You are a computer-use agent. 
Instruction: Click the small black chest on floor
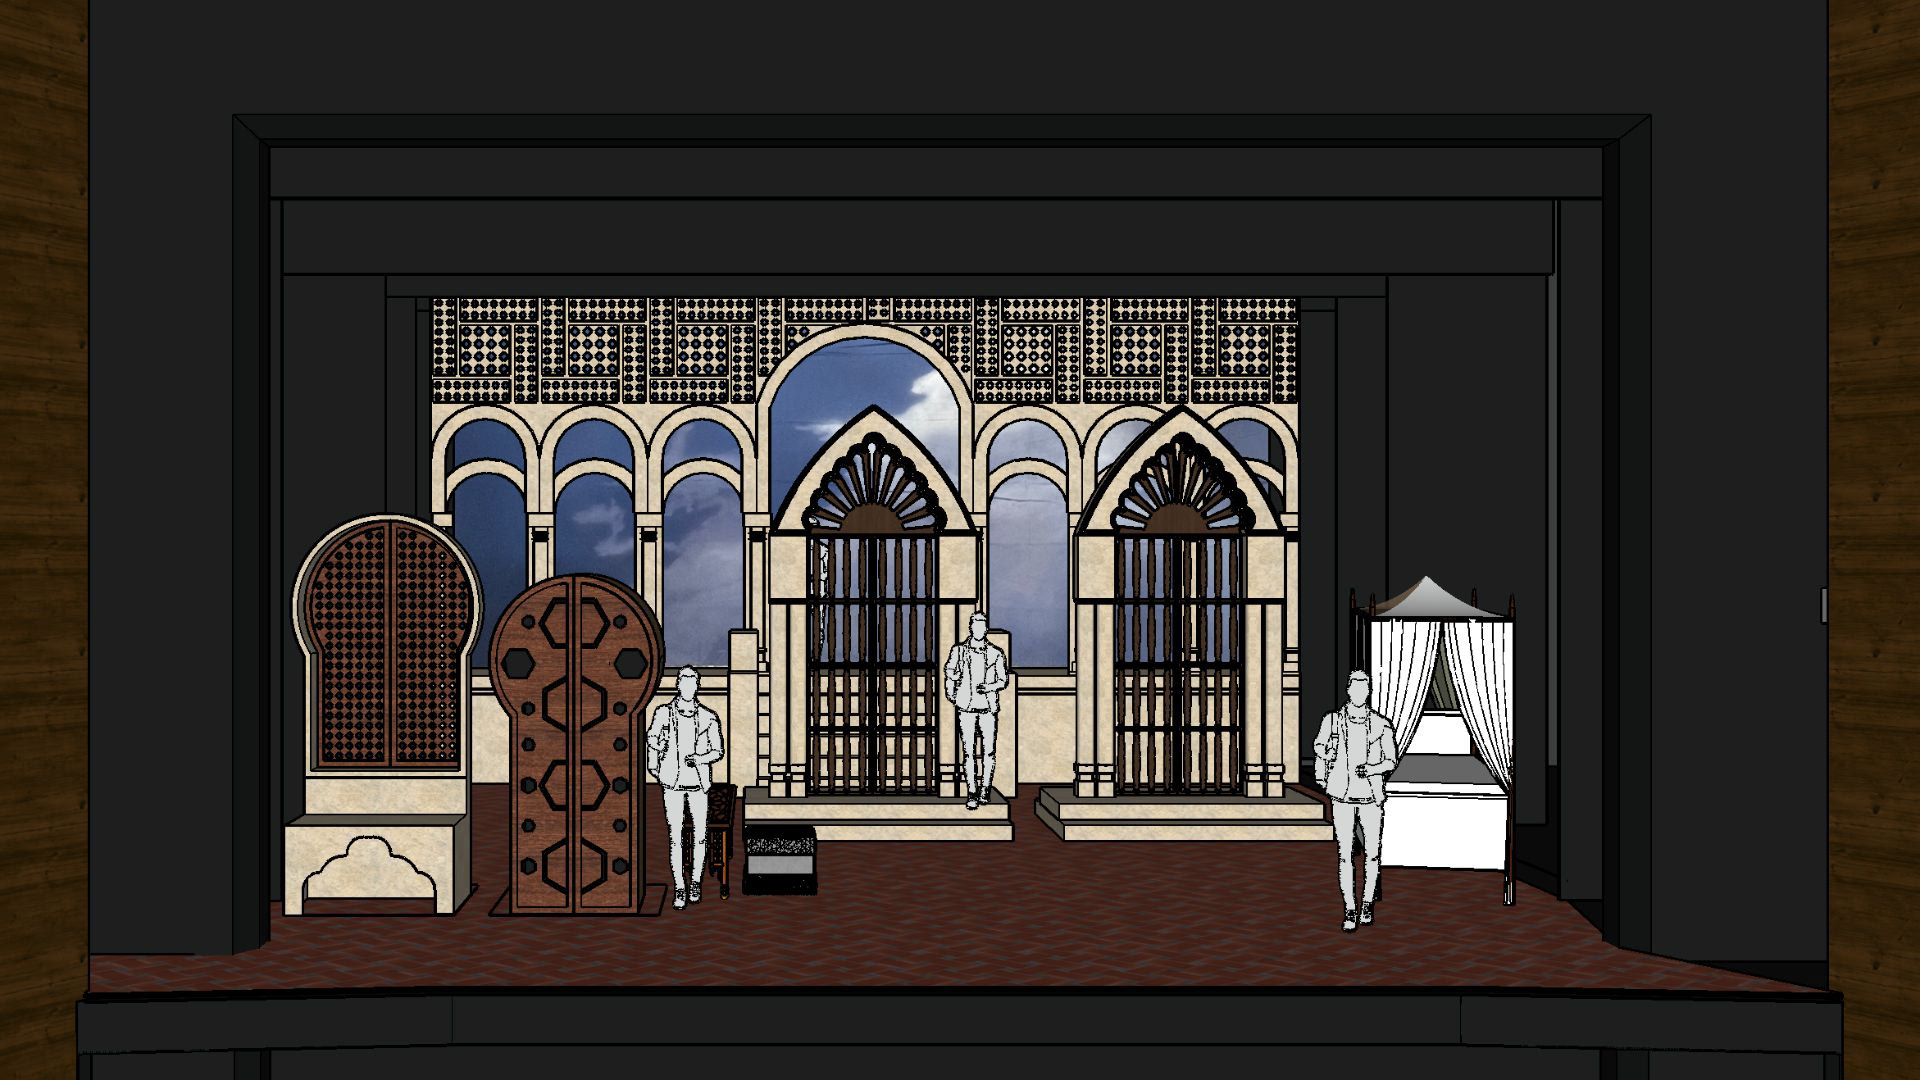click(780, 858)
